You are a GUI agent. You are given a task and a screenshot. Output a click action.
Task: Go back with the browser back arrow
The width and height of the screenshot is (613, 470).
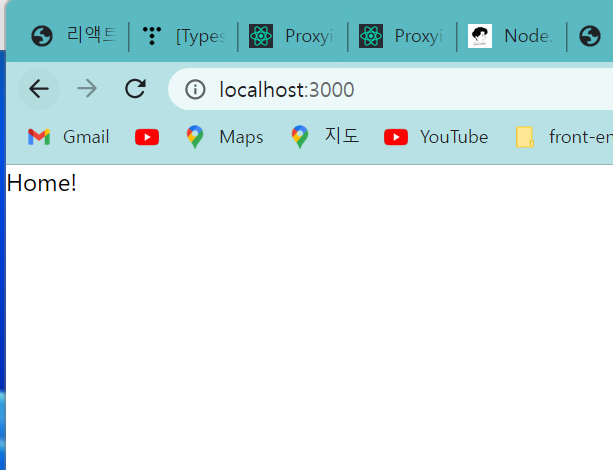(x=39, y=89)
